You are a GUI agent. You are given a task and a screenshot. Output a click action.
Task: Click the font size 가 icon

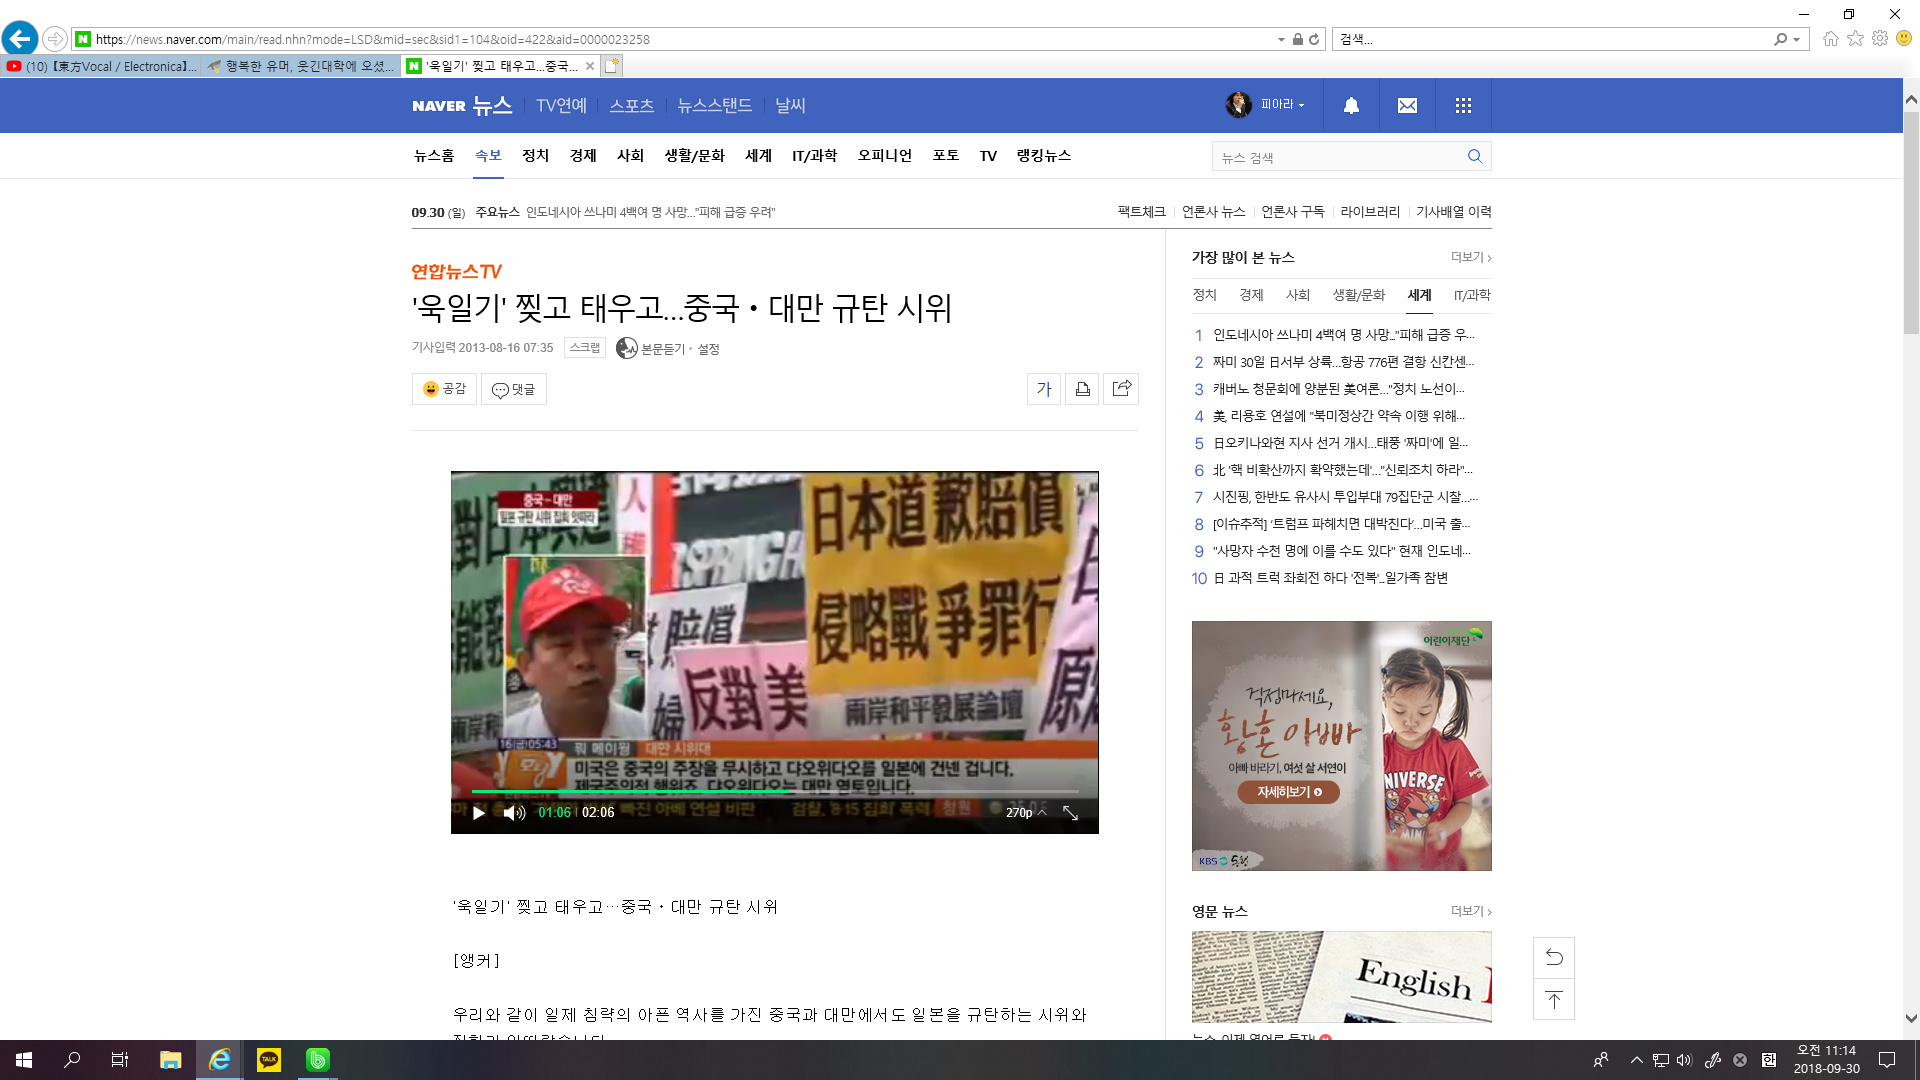pyautogui.click(x=1044, y=389)
